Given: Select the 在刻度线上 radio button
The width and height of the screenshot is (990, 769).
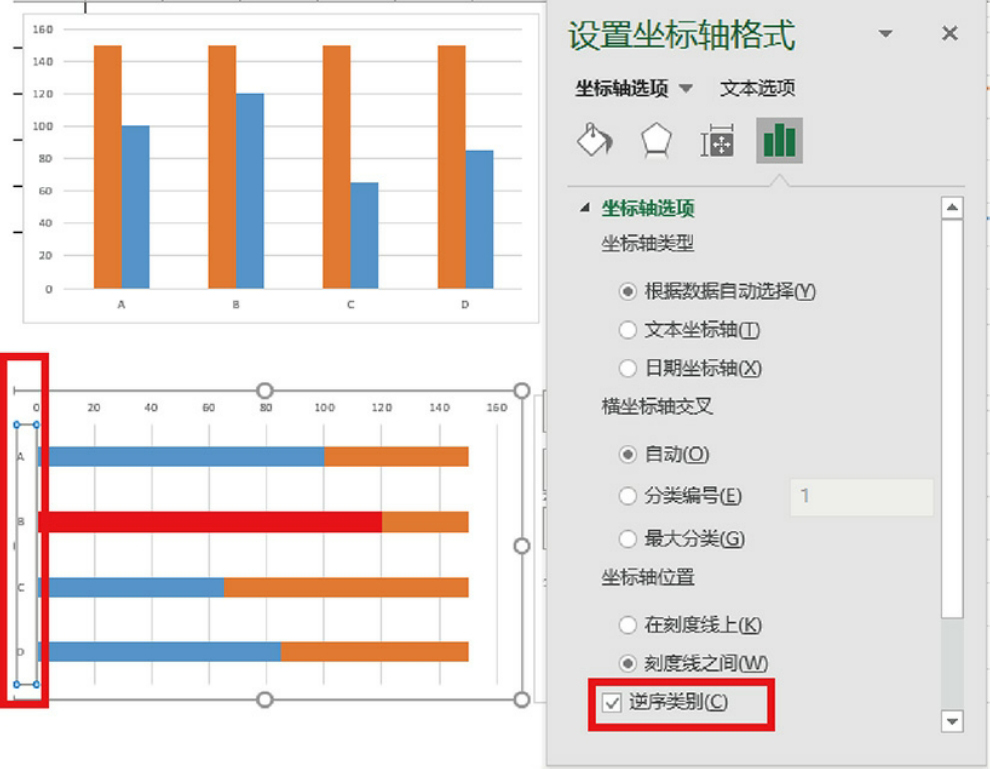Looking at the screenshot, I should coord(628,625).
